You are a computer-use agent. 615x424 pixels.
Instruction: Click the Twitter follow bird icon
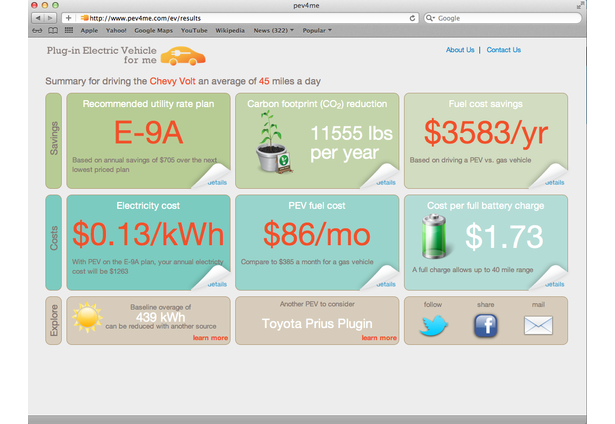[433, 326]
